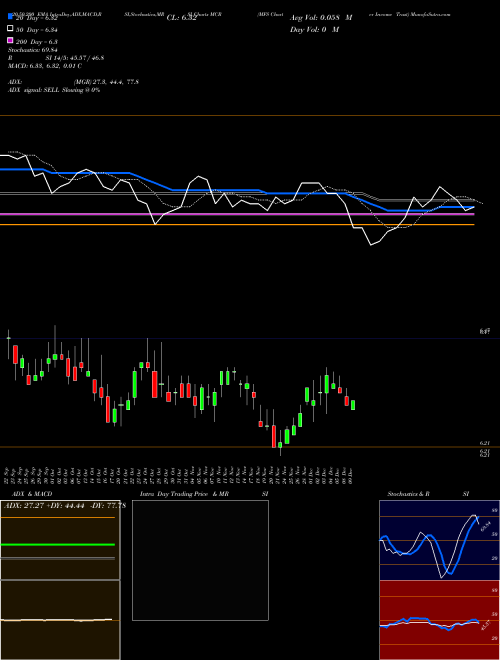Select the '20 Day - 6.32' legend text
Viewport: 500px width, 660px height.
pyautogui.click(x=37, y=19)
